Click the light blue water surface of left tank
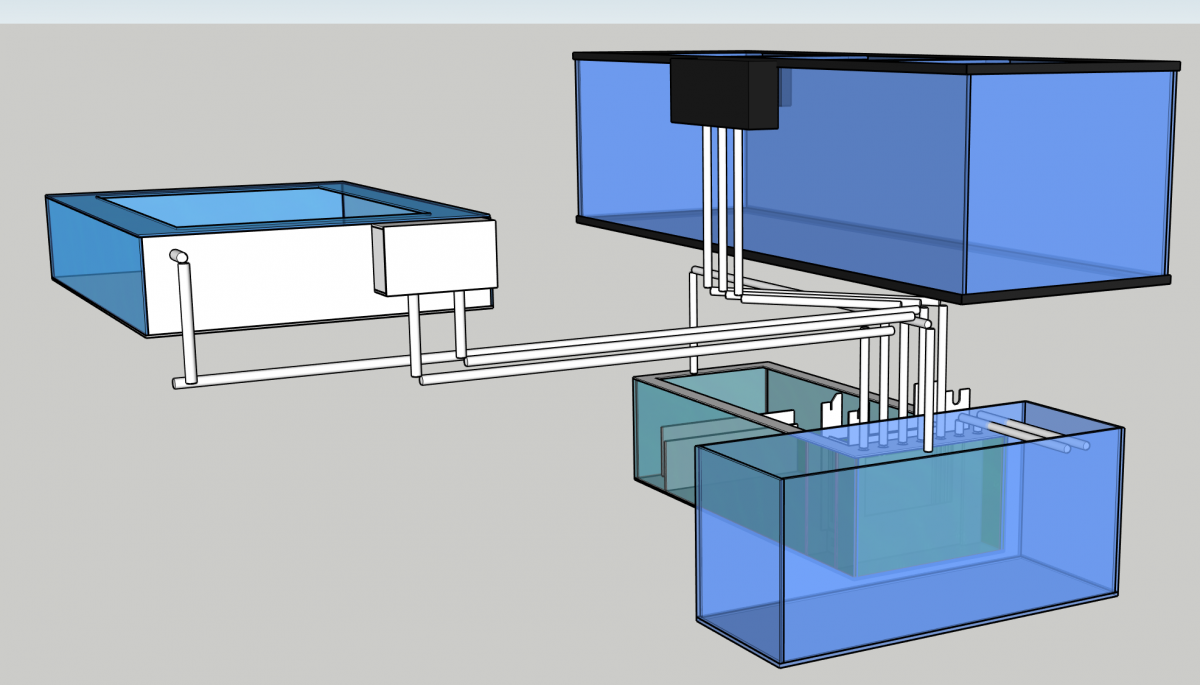 click(262, 205)
